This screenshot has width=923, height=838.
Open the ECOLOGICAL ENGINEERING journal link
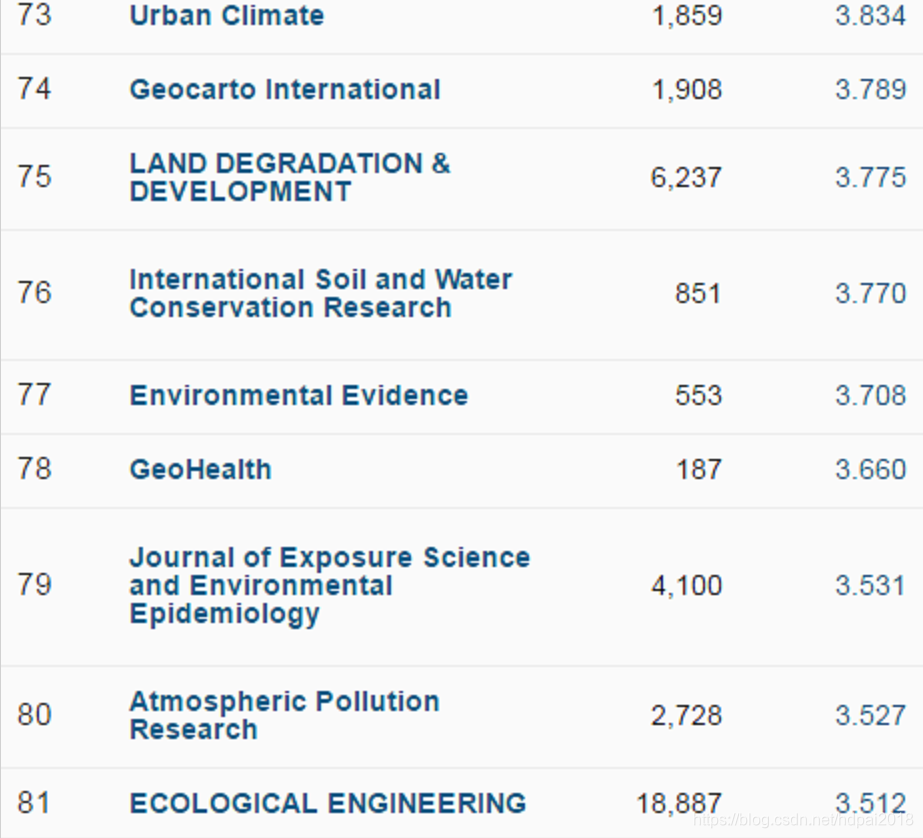click(328, 803)
